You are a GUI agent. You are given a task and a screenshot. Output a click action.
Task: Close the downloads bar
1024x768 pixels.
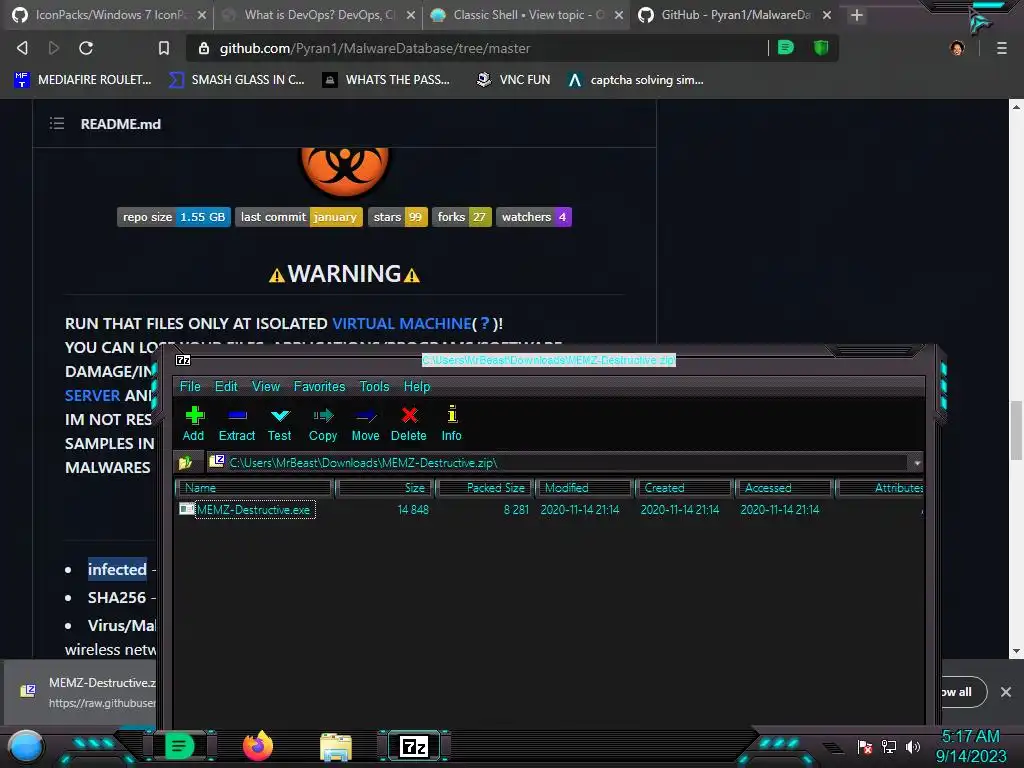click(1006, 692)
